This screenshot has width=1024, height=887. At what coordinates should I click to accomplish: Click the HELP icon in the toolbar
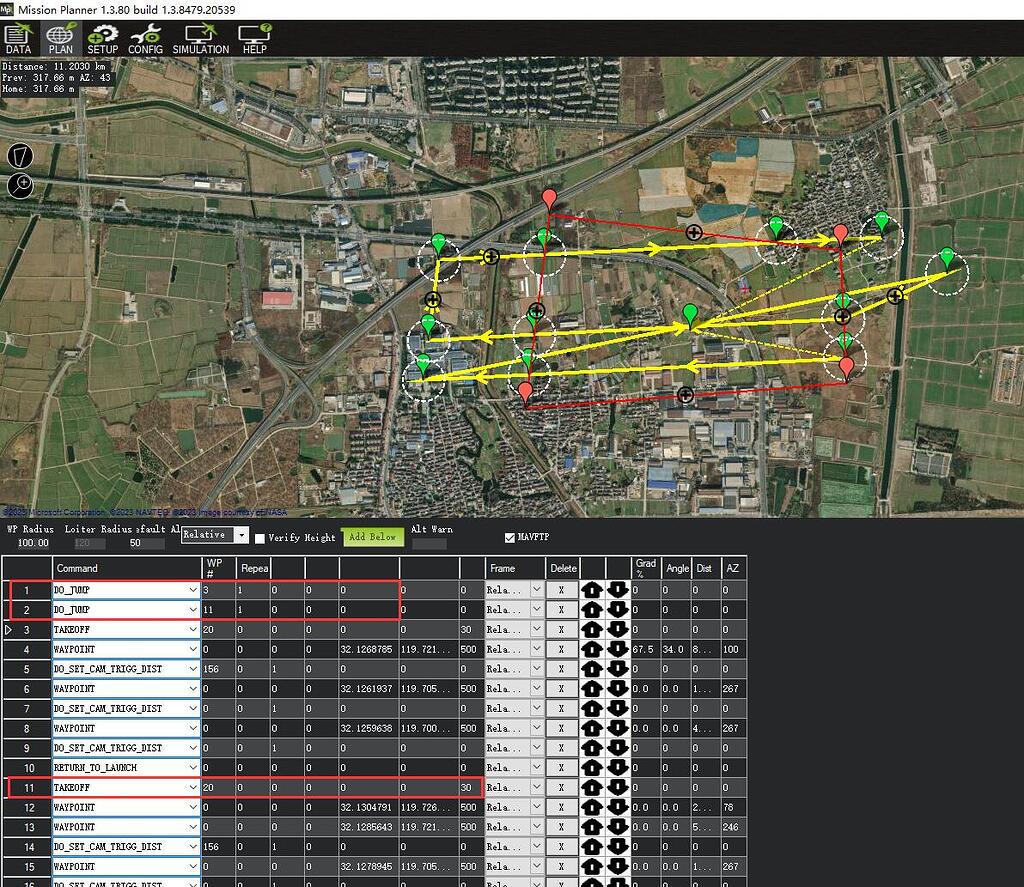254,38
